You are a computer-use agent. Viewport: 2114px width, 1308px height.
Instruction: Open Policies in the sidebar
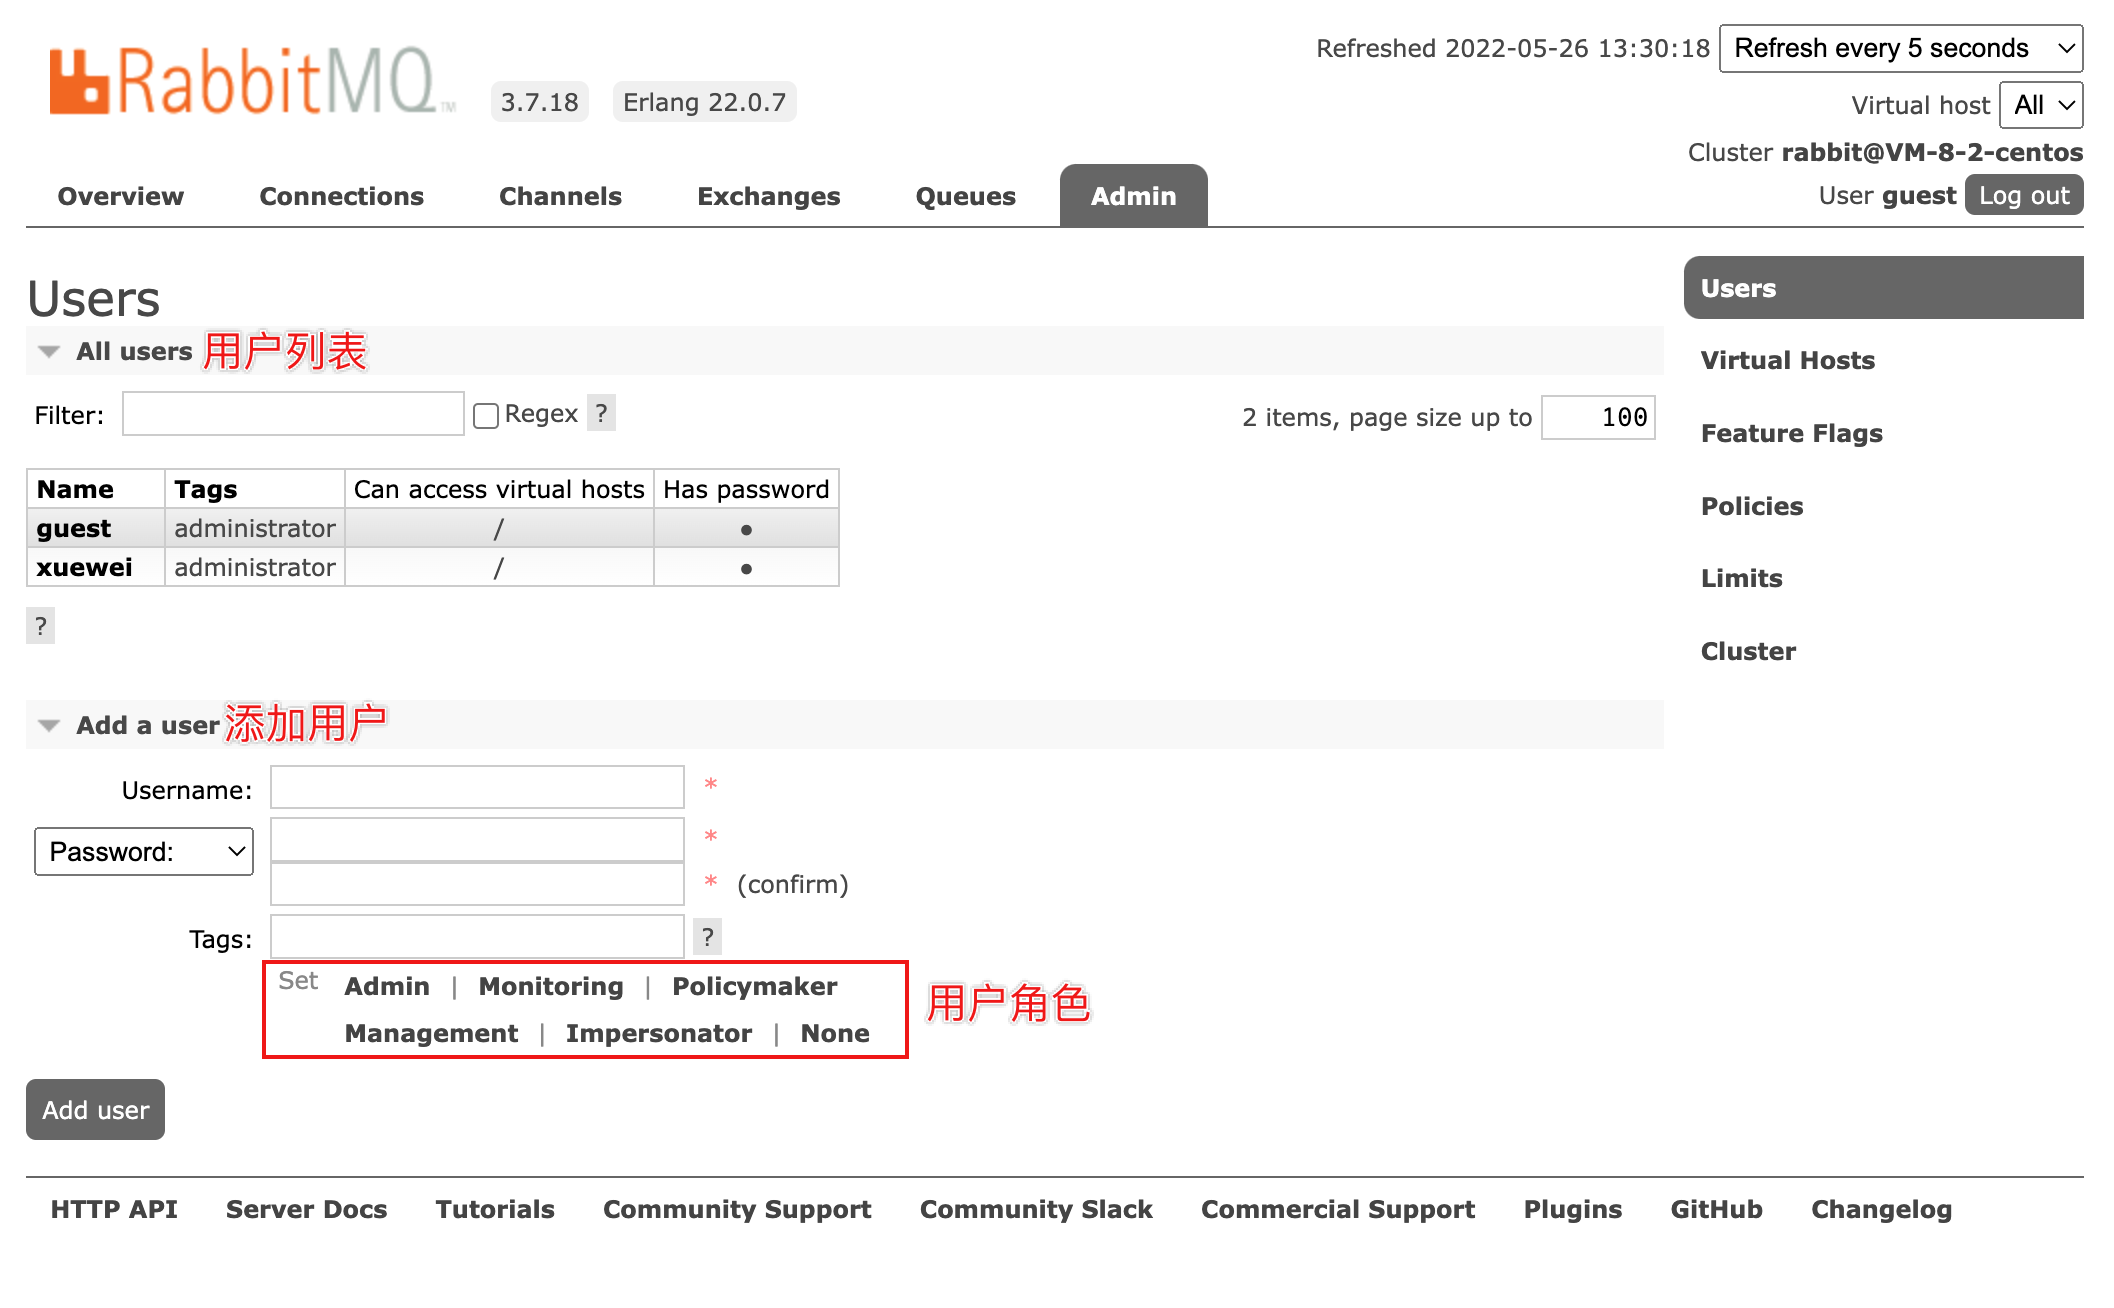click(x=1751, y=505)
